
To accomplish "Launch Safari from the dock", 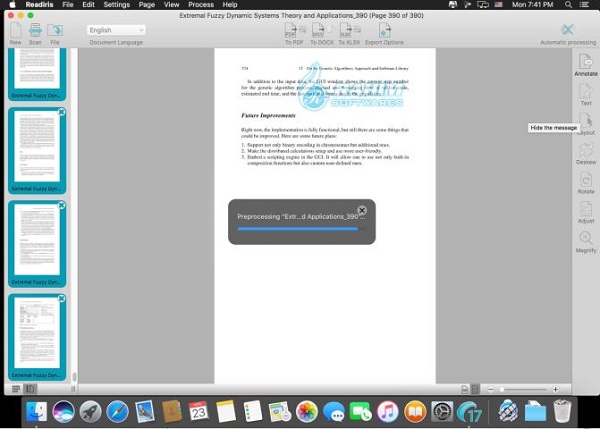I will click(117, 412).
